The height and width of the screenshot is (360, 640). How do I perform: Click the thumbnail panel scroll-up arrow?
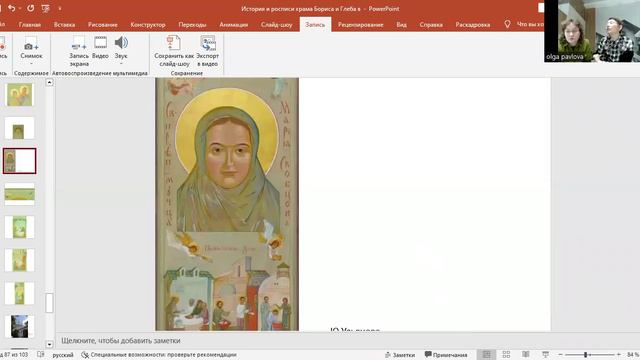point(49,82)
